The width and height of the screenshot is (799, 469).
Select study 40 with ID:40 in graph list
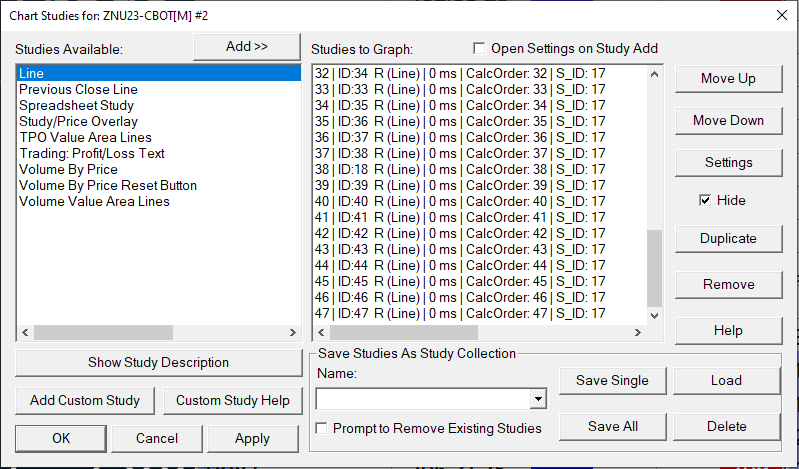point(460,202)
